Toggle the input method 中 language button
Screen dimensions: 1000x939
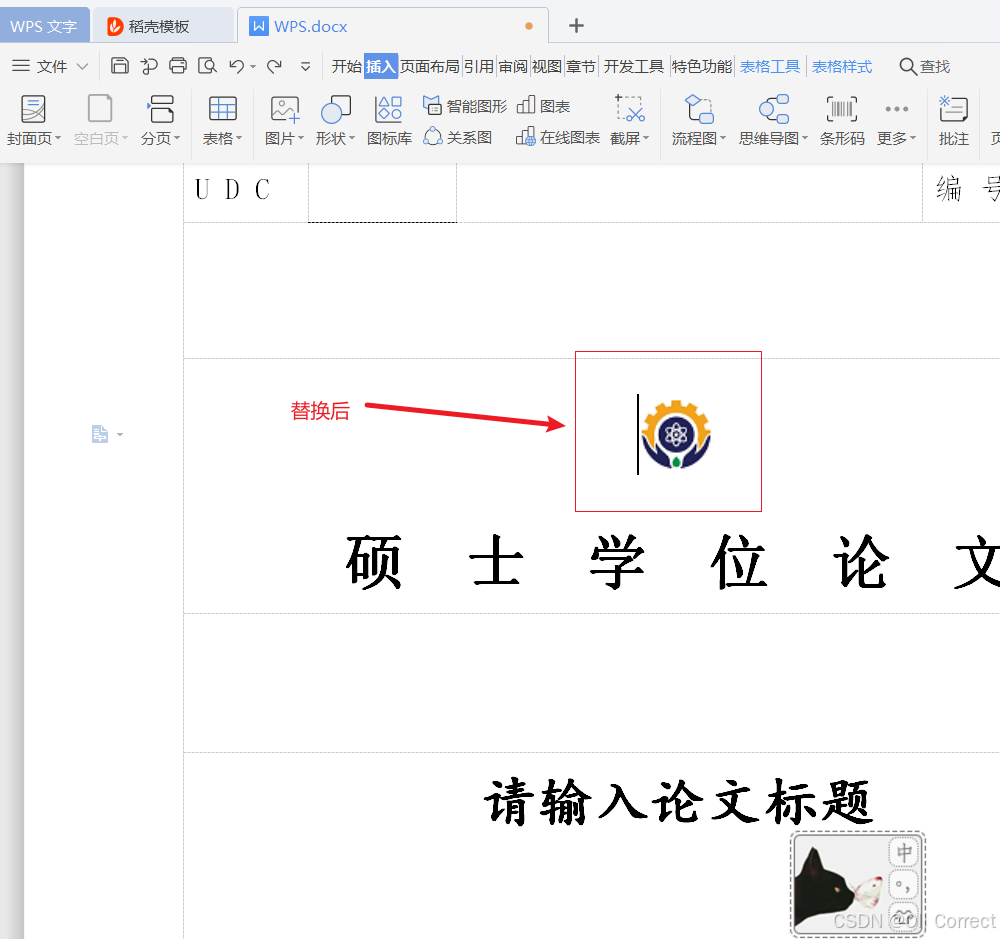point(904,852)
